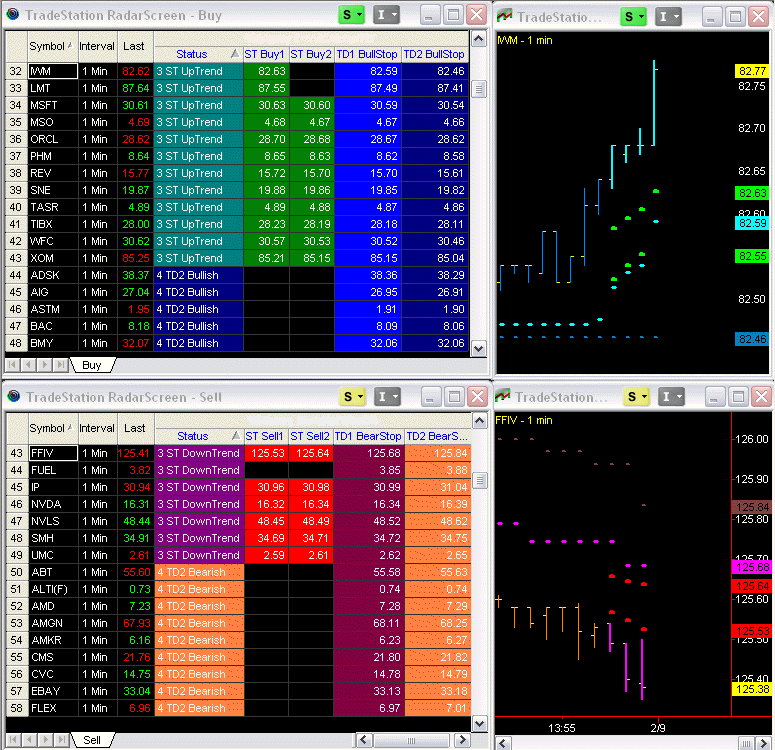Select MMM symbol cell in Buy window

pyautogui.click(x=53, y=71)
